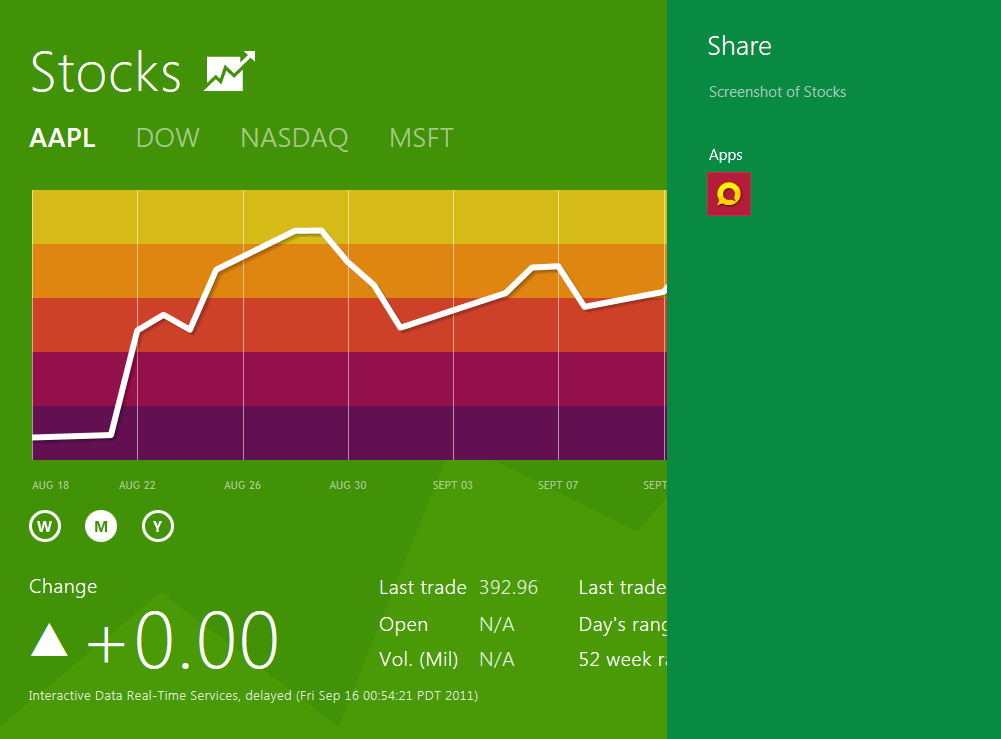Screen dimensions: 1001x739
Task: Click the +0.00 change value
Action: click(x=183, y=640)
